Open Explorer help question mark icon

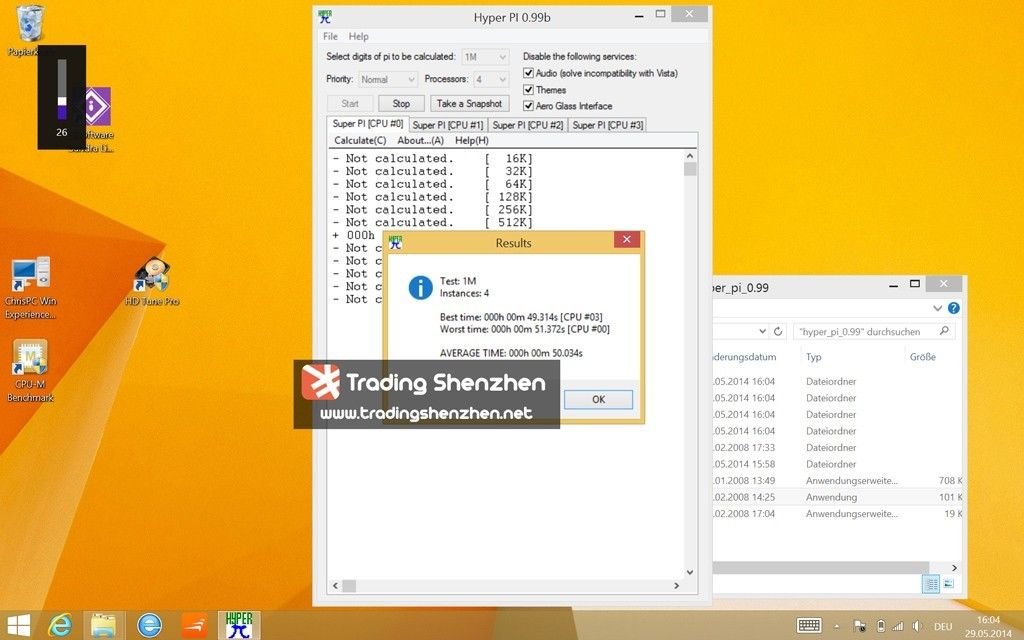(953, 308)
